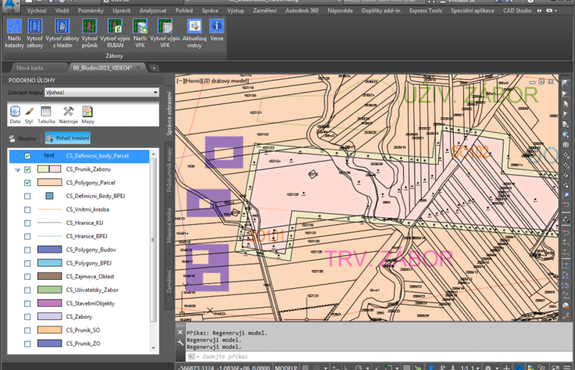Switch to Skupiny view
Screen dimensions: 575x370
tap(23, 138)
